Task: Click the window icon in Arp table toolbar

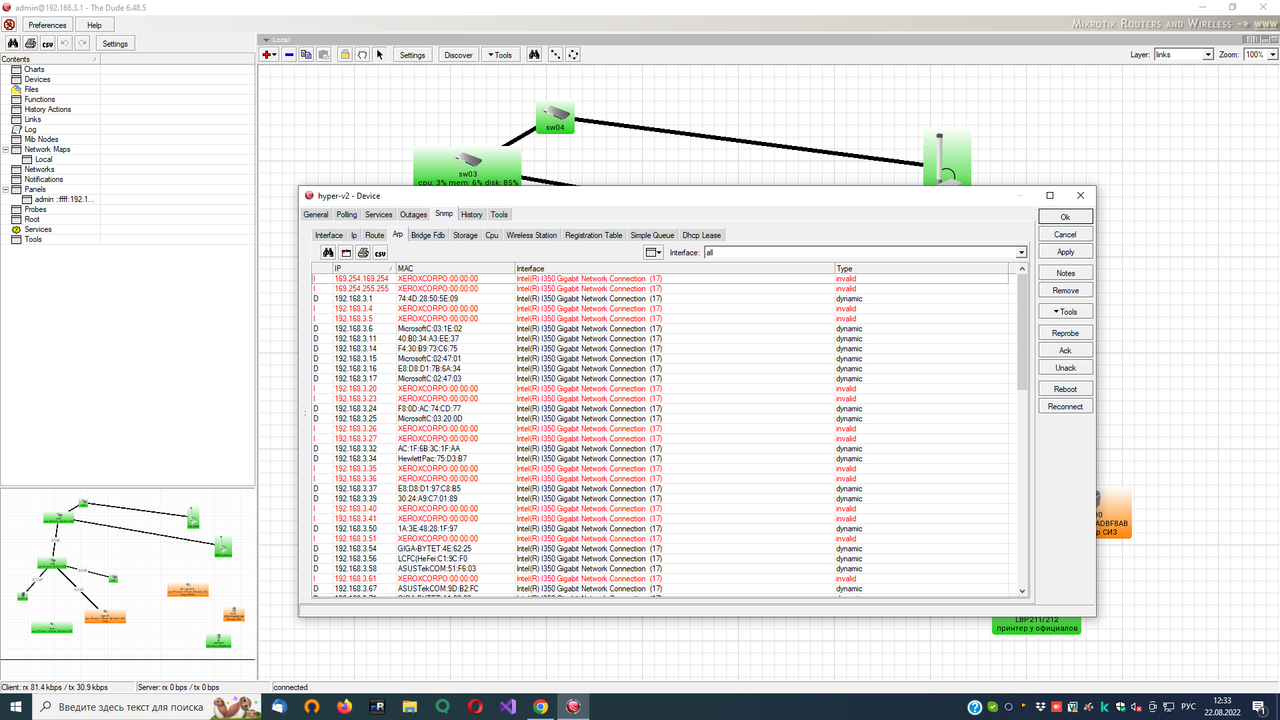Action: tap(345, 253)
